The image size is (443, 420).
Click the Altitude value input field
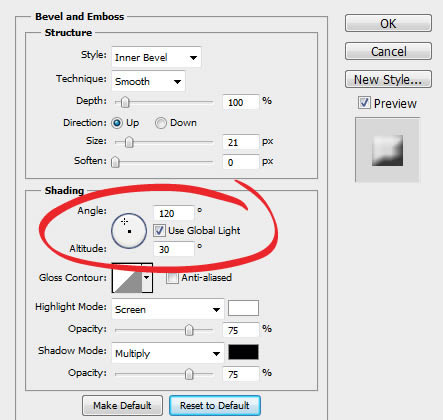tap(174, 249)
